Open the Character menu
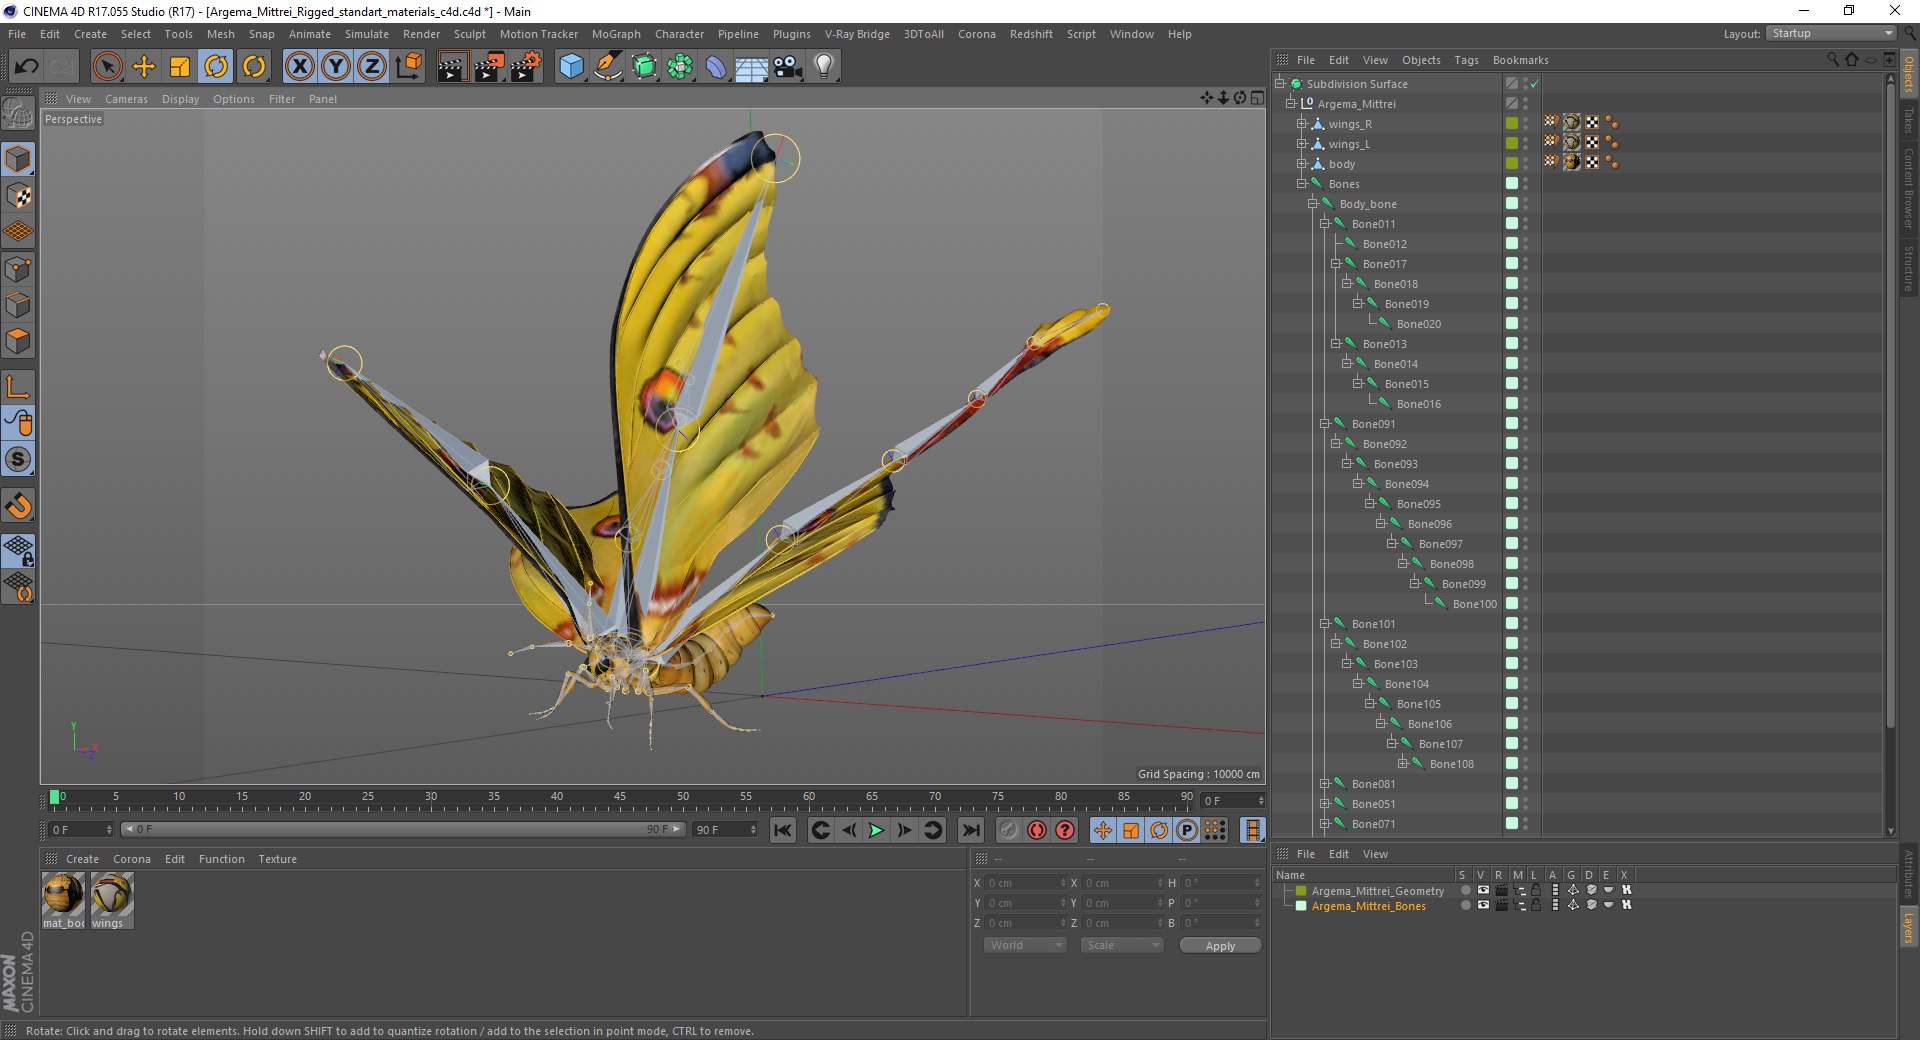This screenshot has width=1920, height=1040. [x=679, y=34]
